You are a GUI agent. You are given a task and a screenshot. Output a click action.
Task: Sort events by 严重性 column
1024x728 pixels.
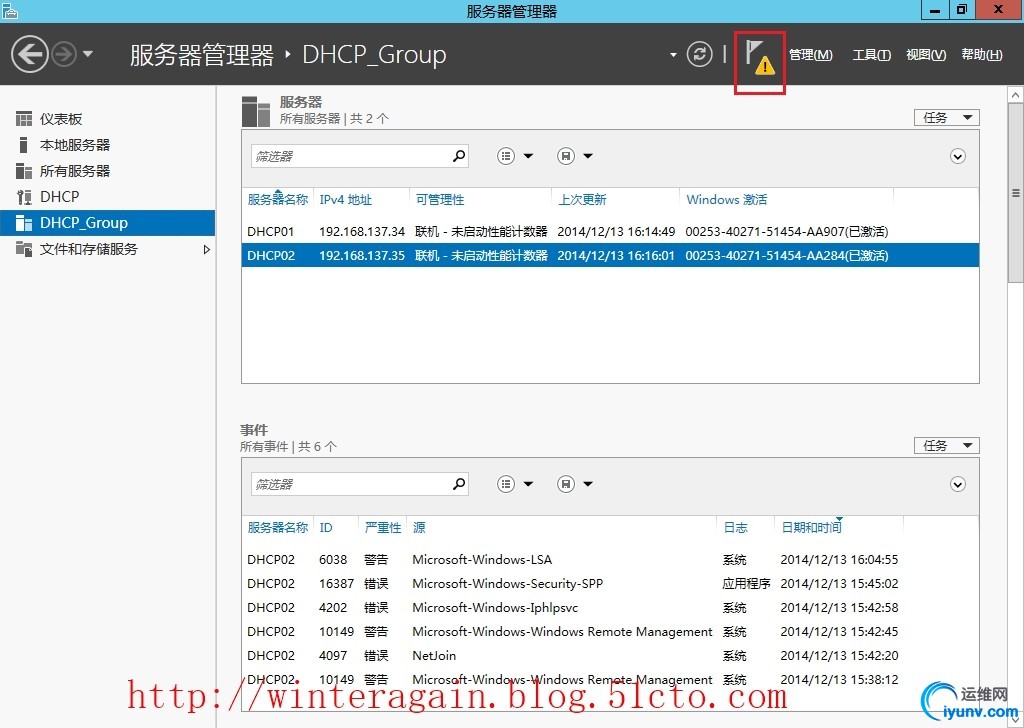(383, 528)
